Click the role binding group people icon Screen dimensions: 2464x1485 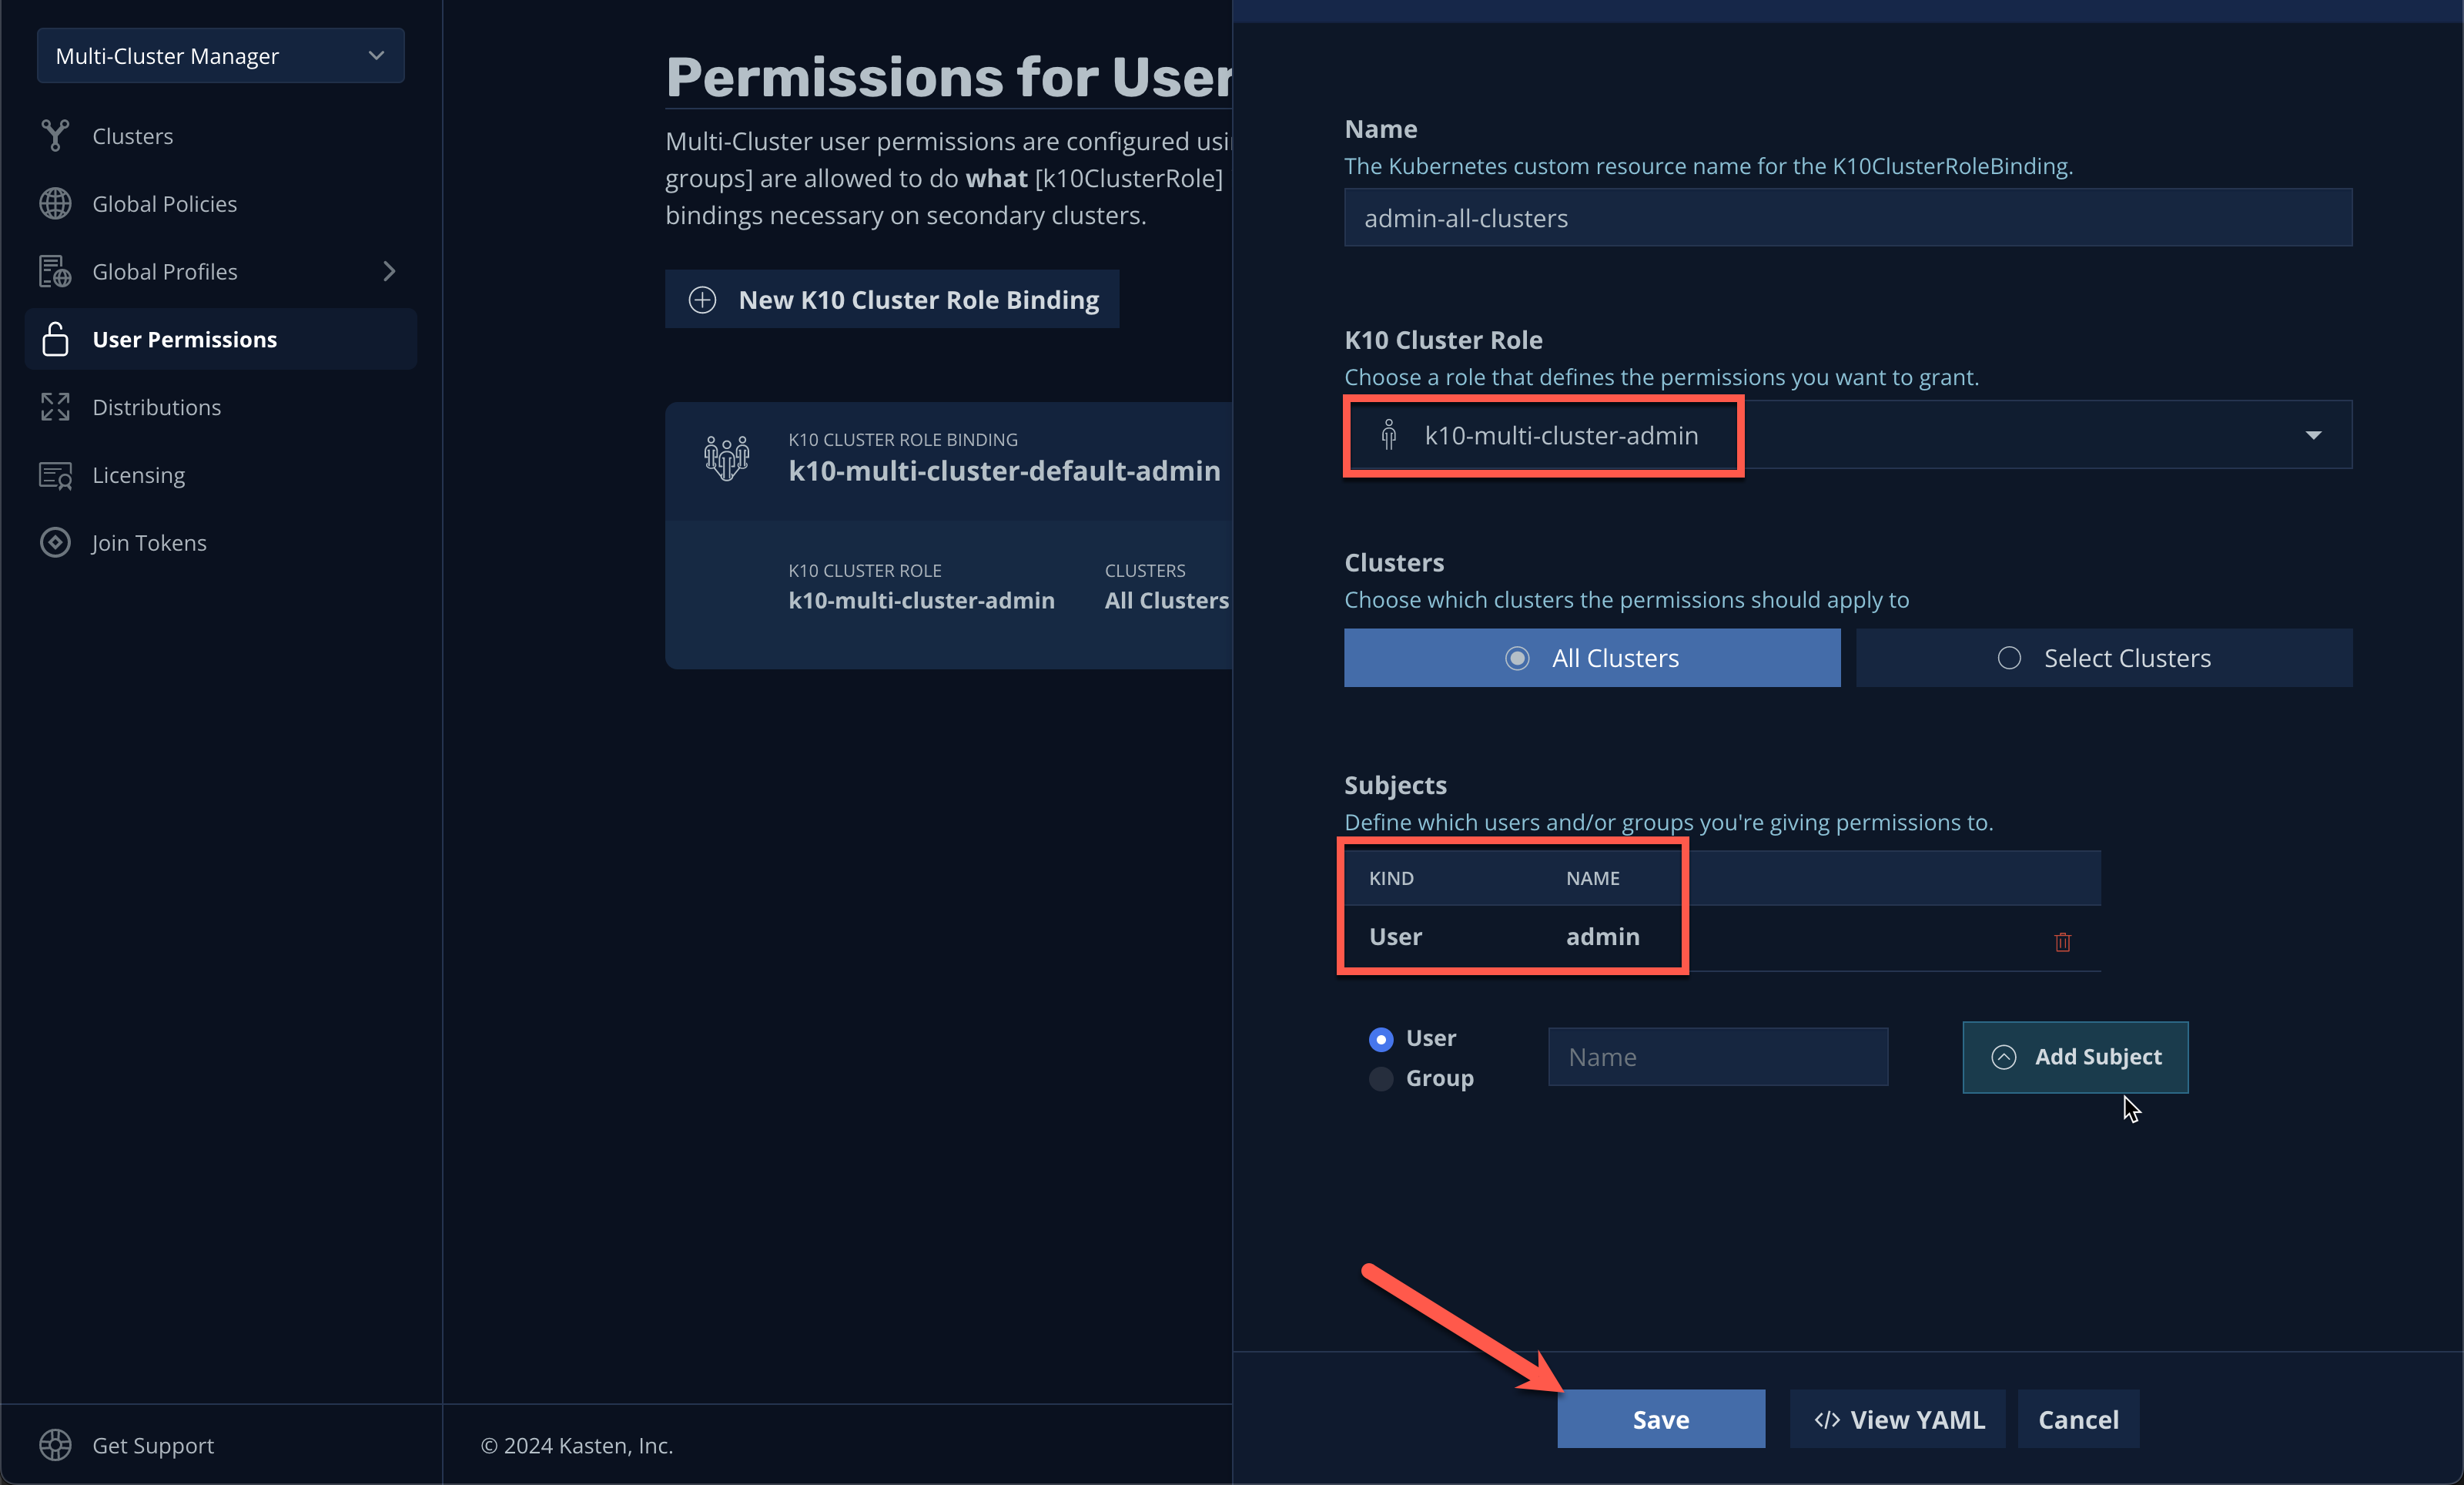click(x=726, y=458)
